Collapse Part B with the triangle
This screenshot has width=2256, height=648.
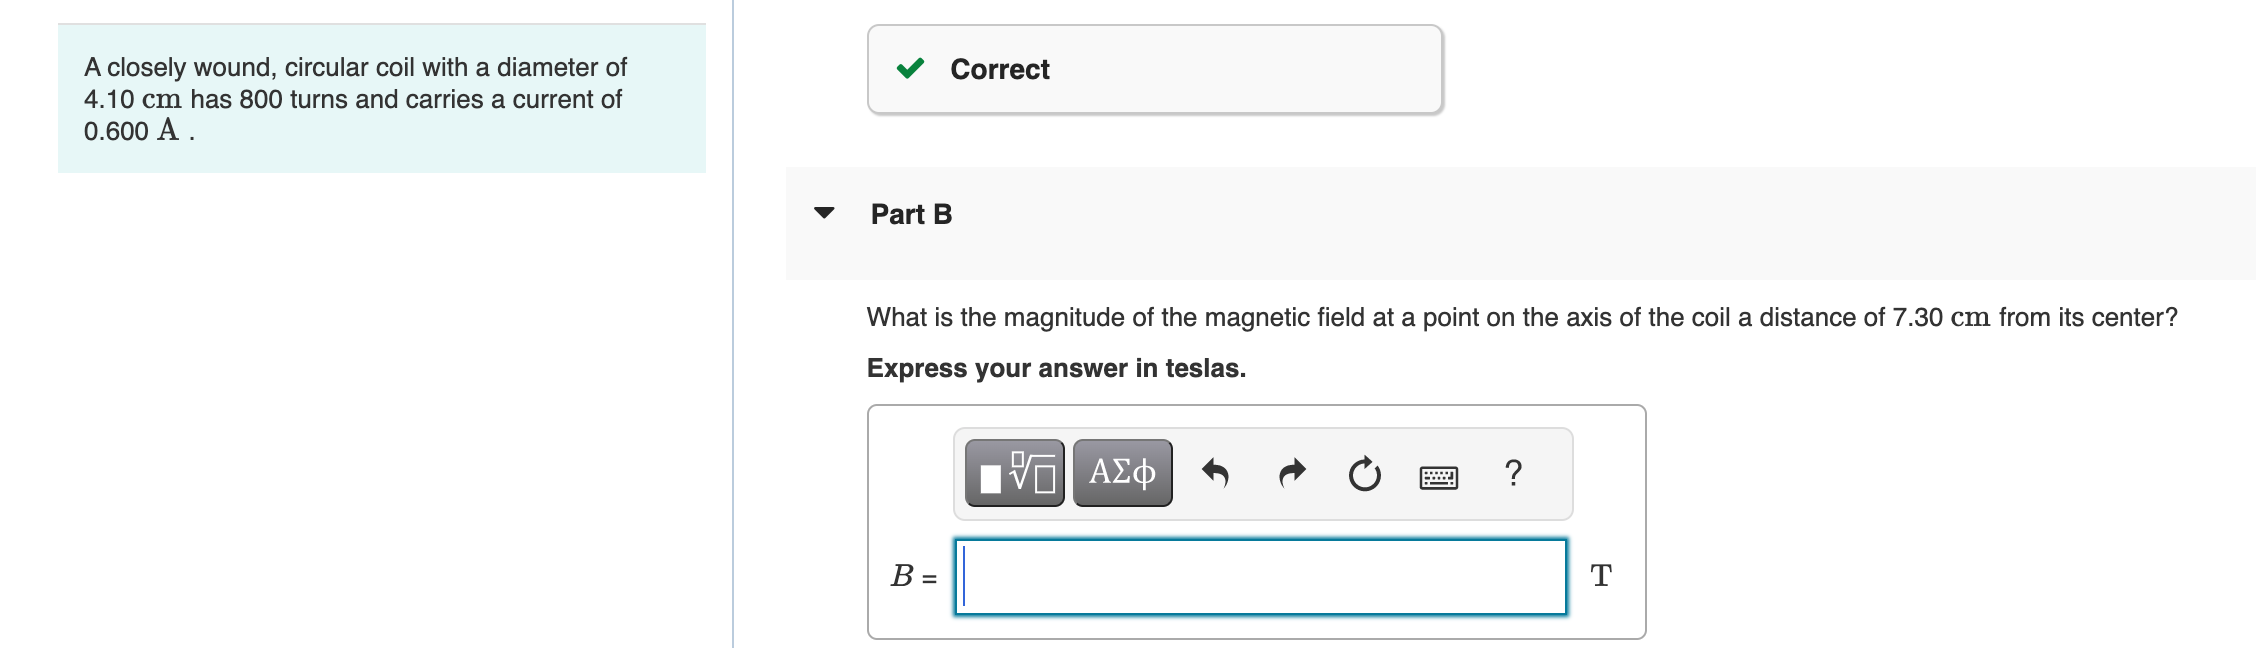(x=824, y=213)
